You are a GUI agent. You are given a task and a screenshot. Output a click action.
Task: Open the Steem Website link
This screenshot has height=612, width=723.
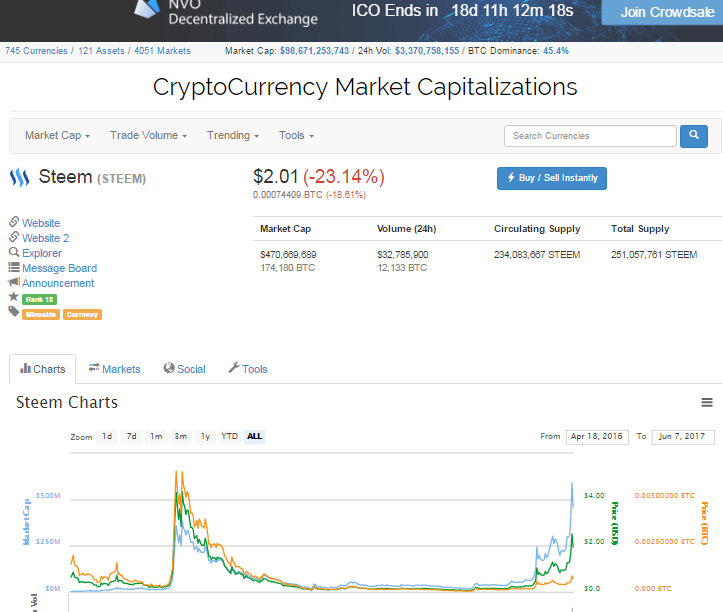(x=41, y=223)
